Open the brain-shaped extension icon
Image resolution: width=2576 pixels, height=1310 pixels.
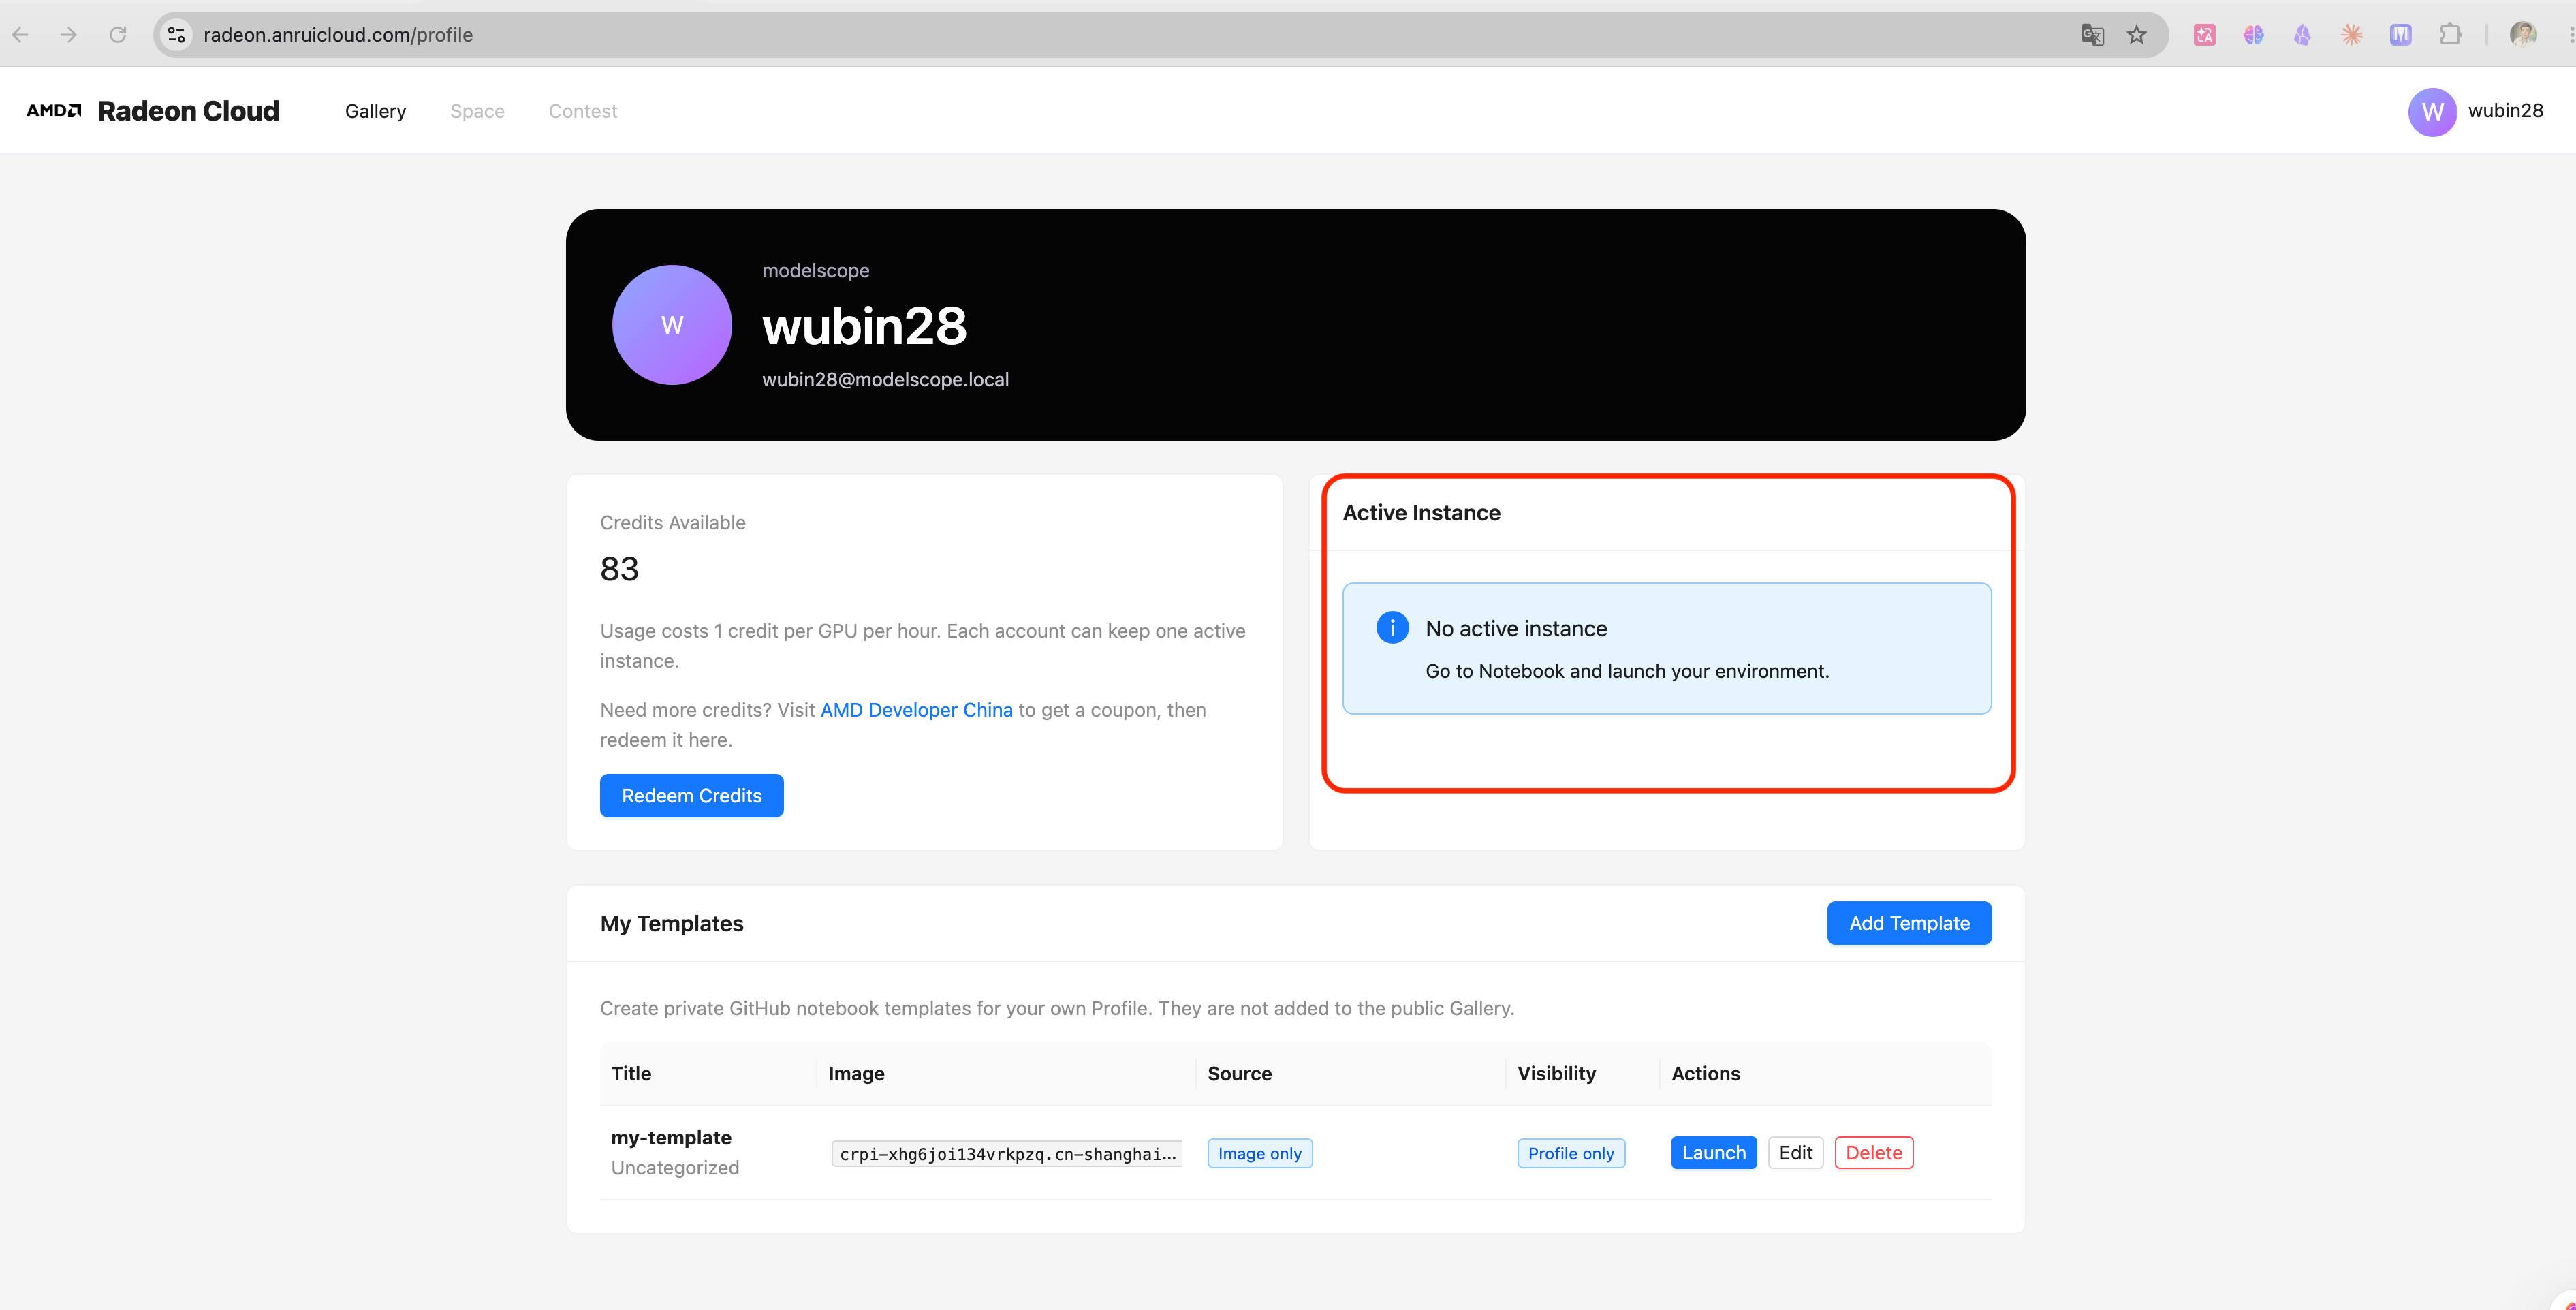2253,35
